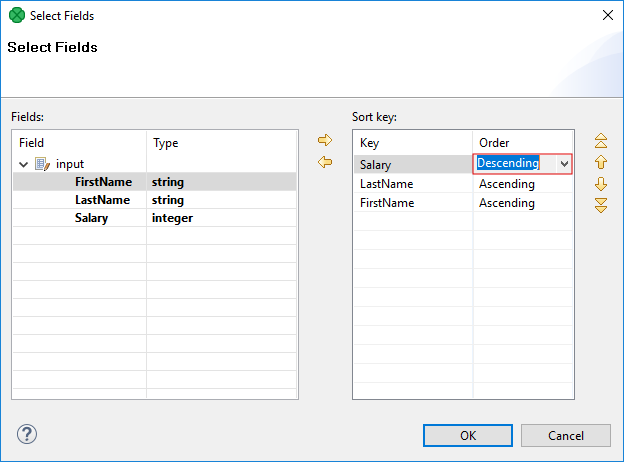Close the Select Fields dialog
The image size is (624, 462).
pos(607,15)
